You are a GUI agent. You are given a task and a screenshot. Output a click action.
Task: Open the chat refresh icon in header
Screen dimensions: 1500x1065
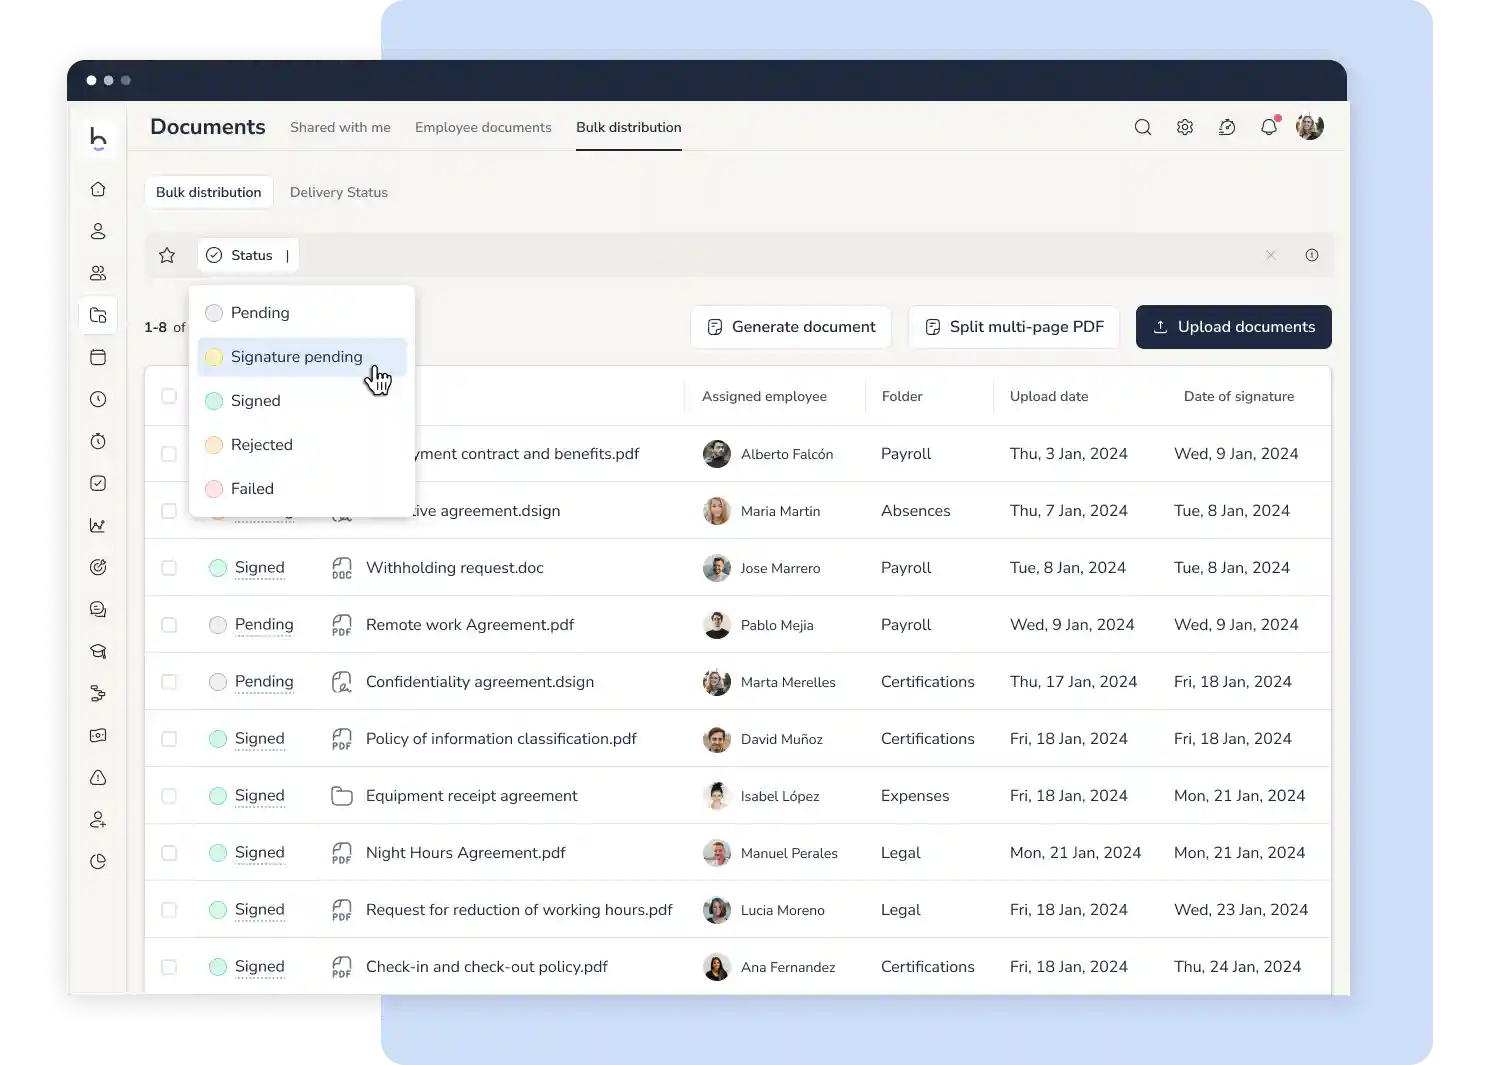(x=1227, y=127)
